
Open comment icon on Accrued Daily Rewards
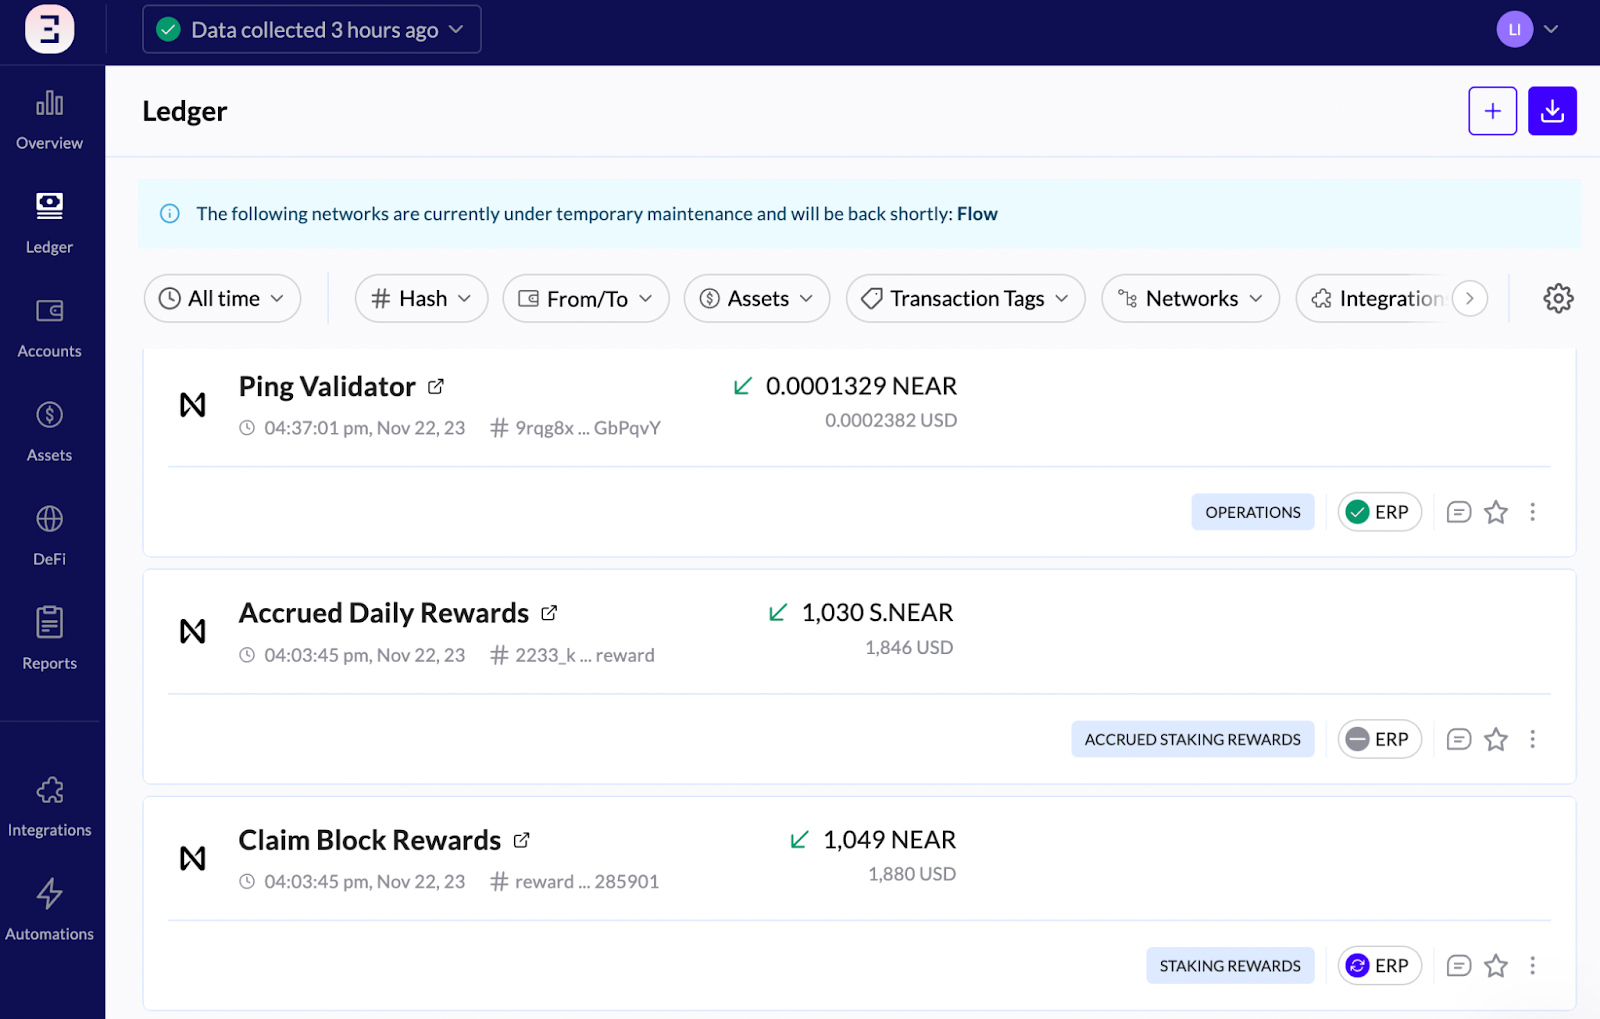[x=1458, y=740]
